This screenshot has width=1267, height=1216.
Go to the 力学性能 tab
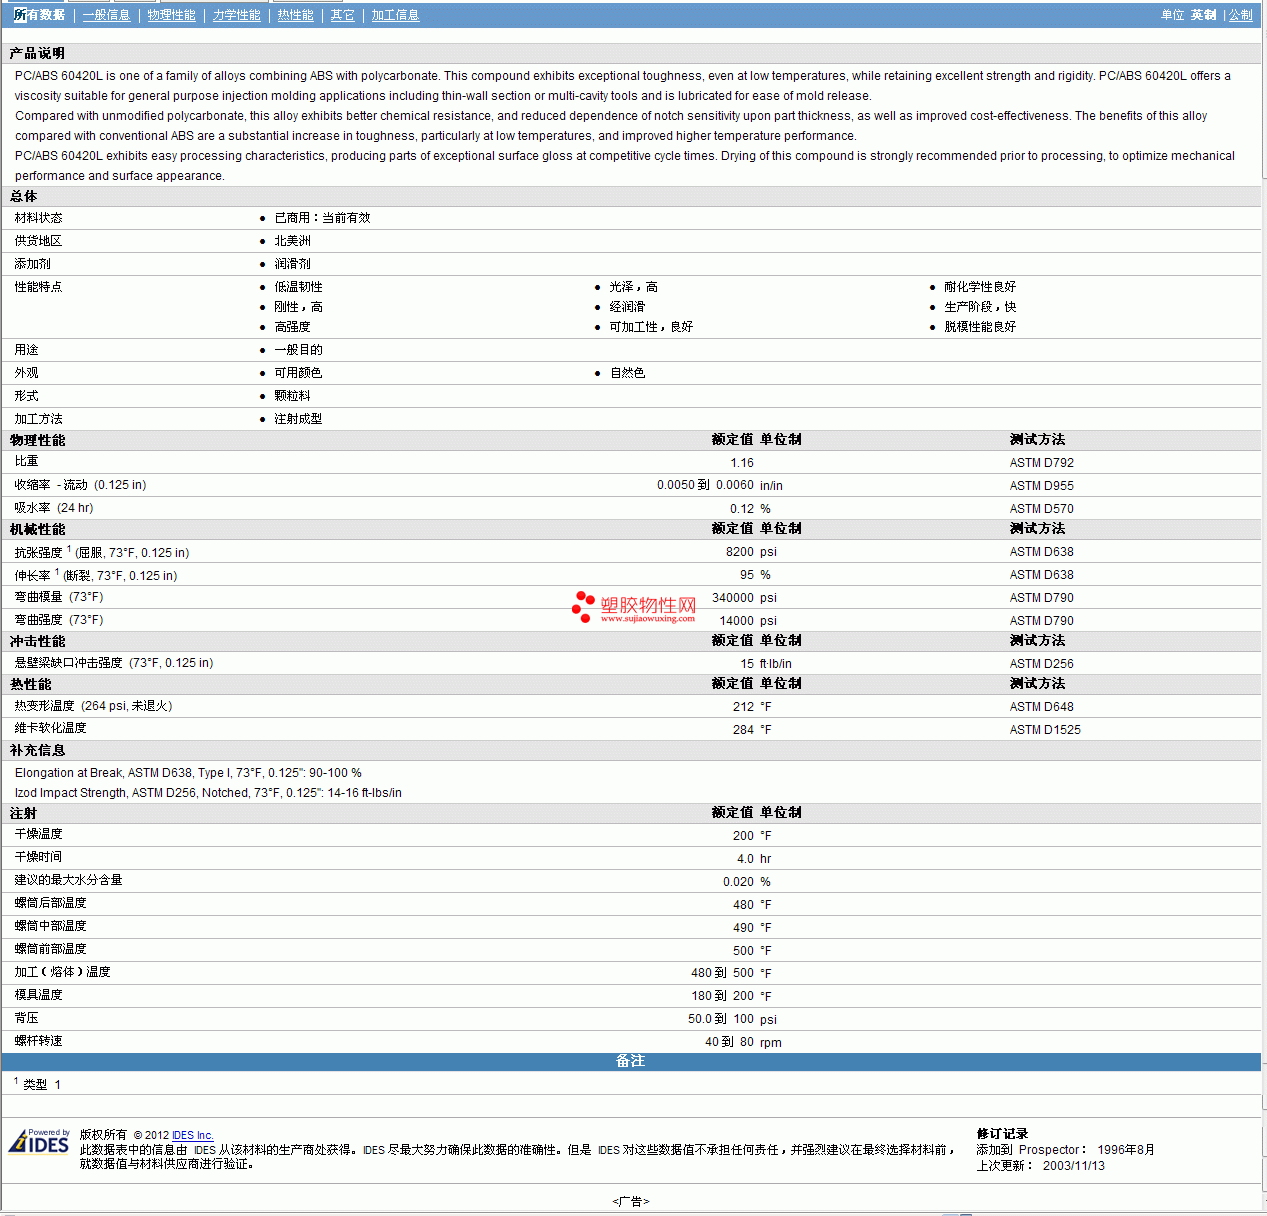coord(236,15)
